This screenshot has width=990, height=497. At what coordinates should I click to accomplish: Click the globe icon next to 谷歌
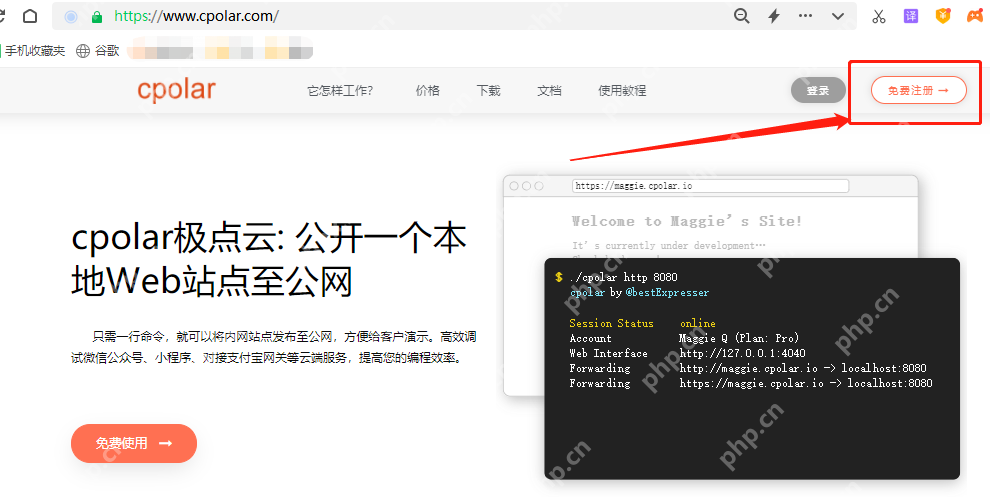83,51
